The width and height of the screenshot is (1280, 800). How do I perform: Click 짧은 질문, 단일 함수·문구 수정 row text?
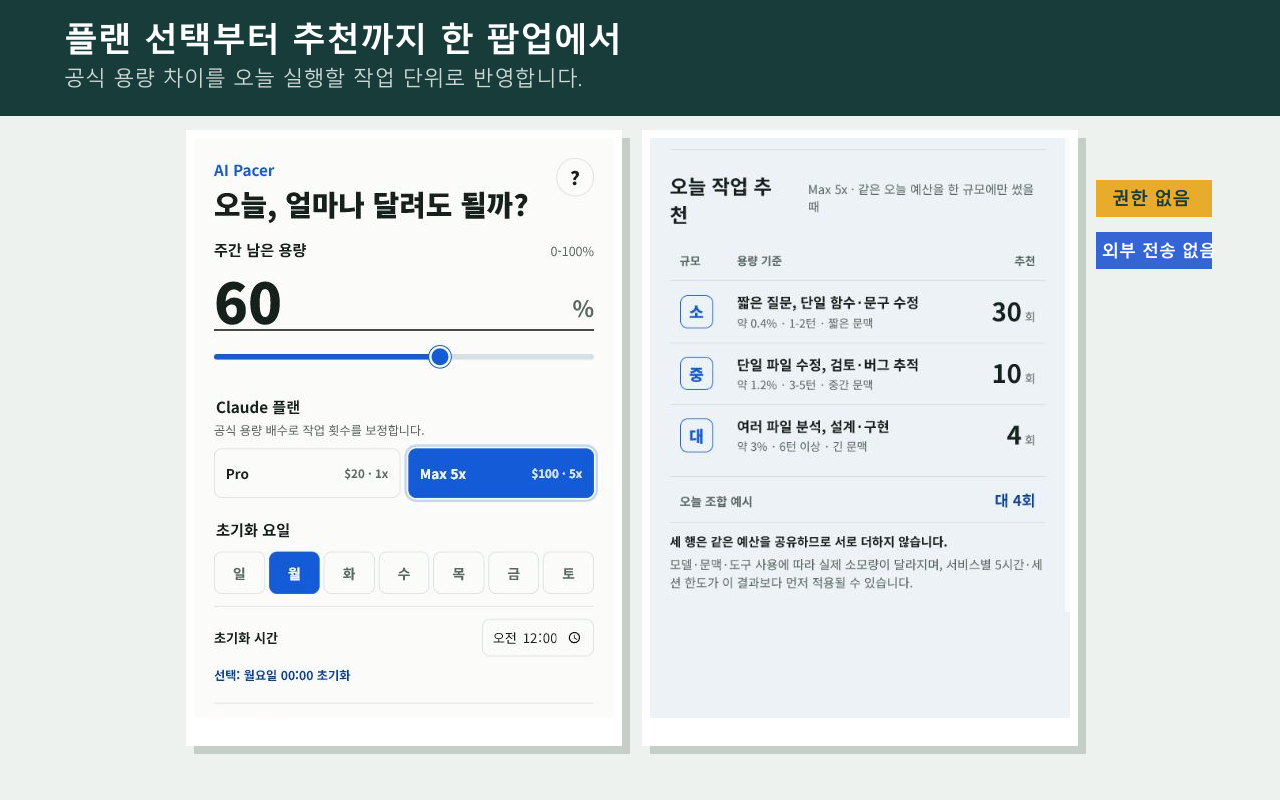827,303
